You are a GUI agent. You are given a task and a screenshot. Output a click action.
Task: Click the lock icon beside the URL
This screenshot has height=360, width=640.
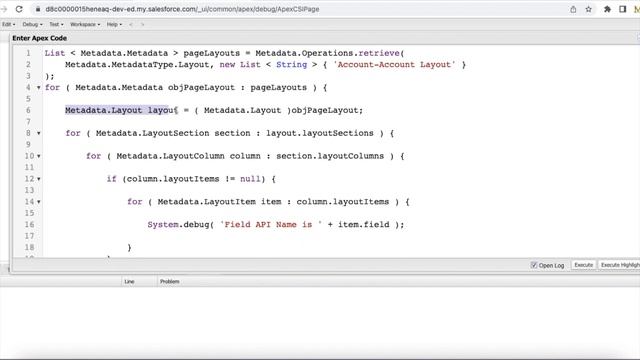[x=38, y=9]
